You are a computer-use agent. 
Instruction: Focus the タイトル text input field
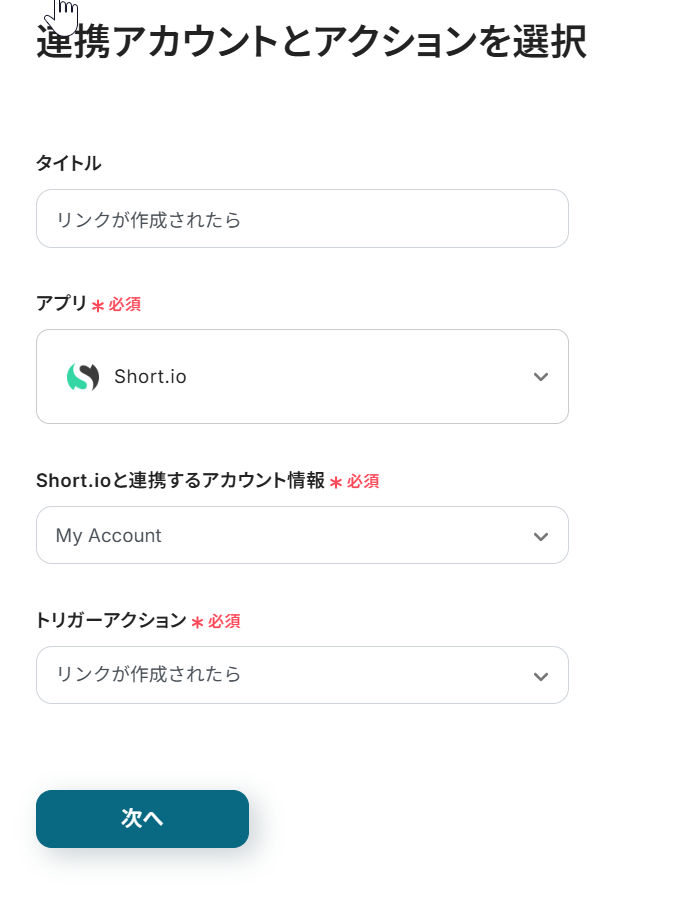302,219
